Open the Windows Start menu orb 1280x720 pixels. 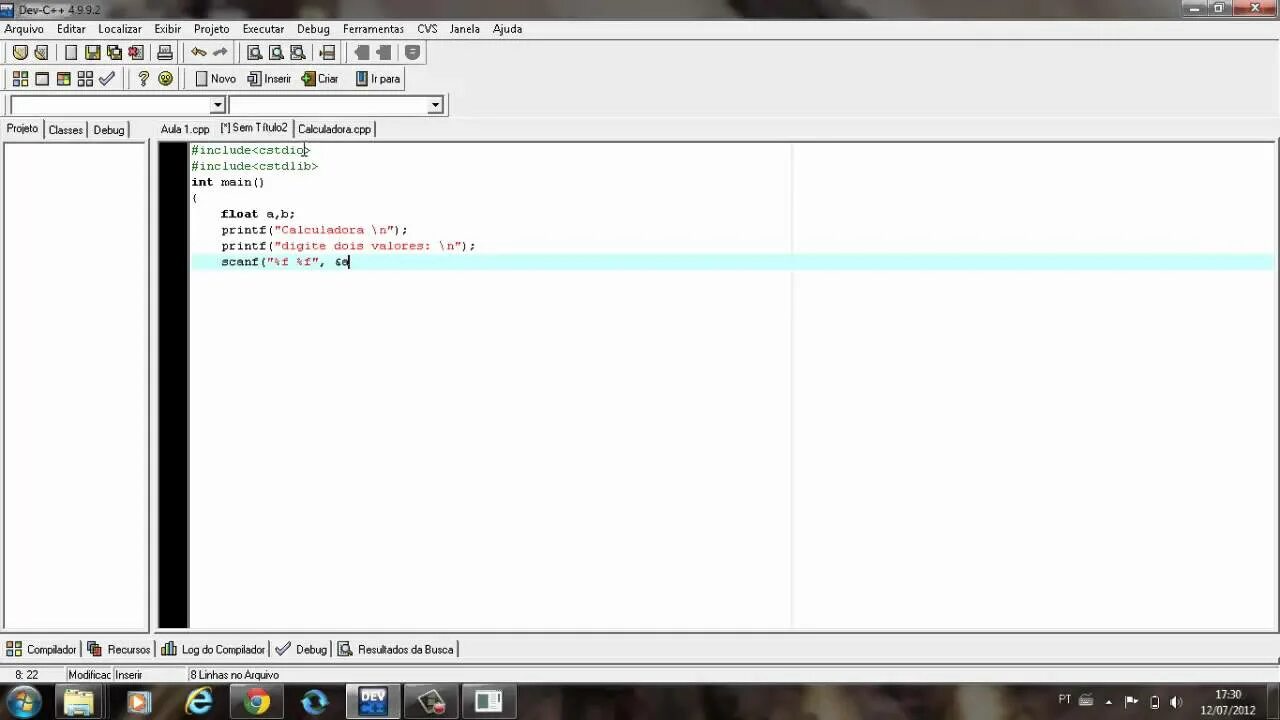tap(23, 701)
